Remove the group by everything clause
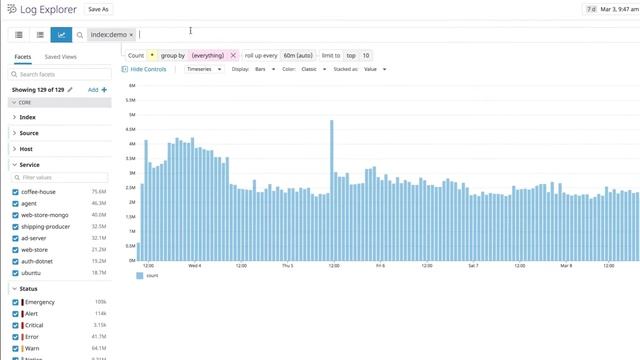Viewport: 640px width, 360px height. 233,56
